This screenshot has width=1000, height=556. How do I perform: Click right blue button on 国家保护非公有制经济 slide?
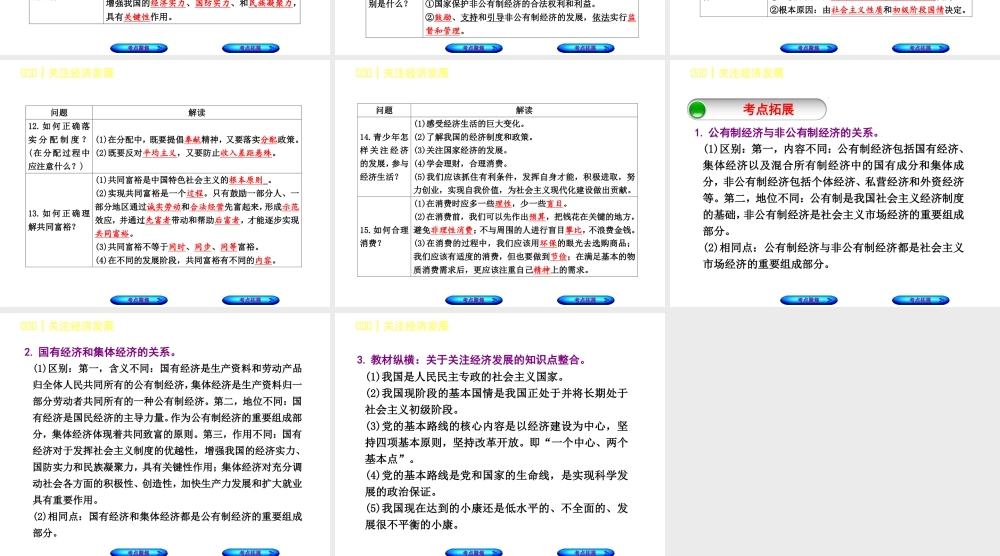[585, 48]
